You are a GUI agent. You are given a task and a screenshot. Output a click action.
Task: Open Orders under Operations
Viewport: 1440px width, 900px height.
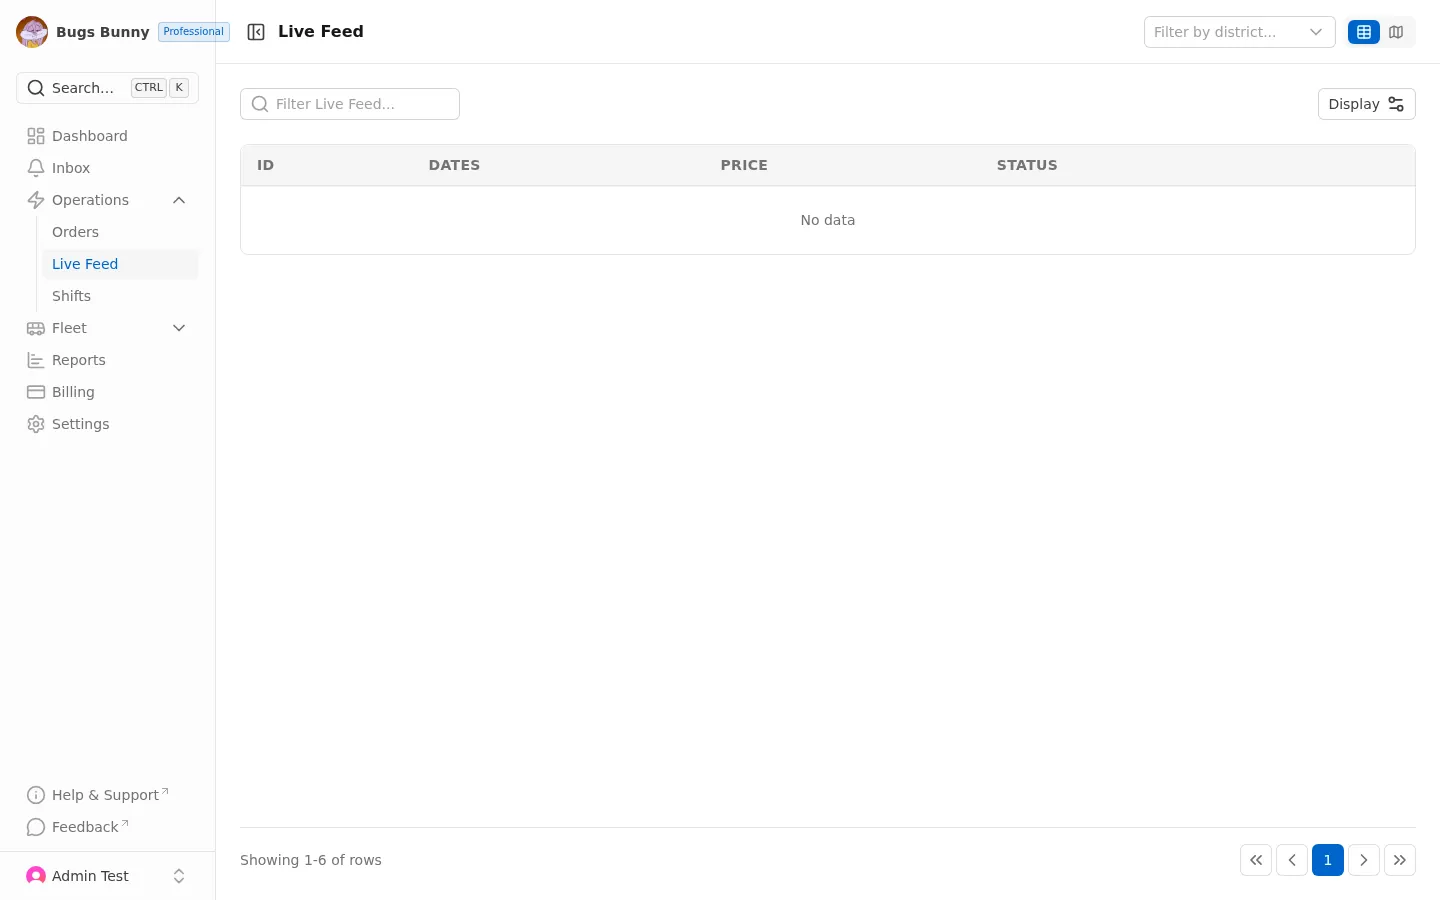click(x=119, y=232)
